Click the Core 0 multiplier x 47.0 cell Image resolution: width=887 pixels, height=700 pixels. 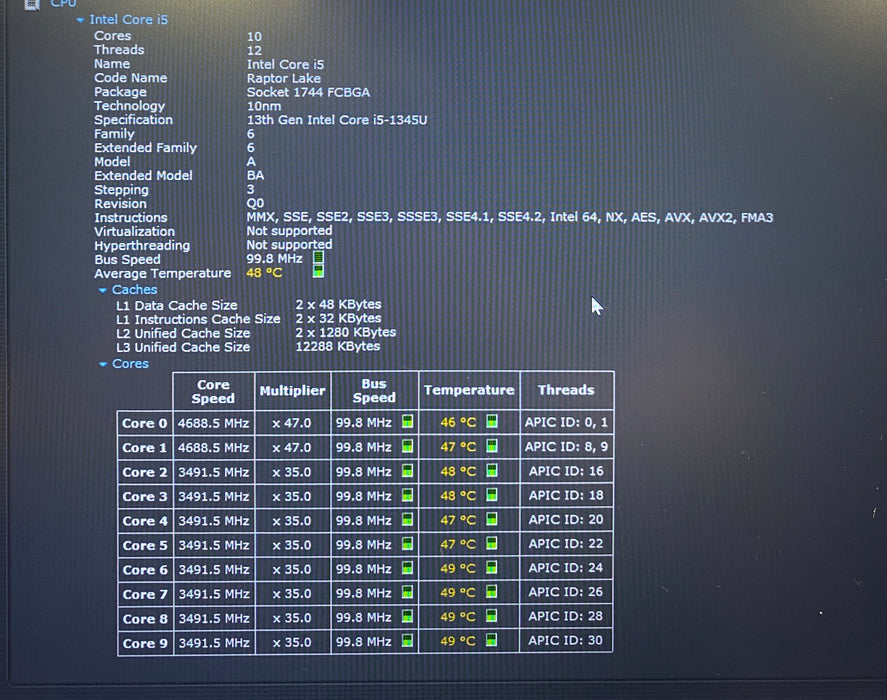pyautogui.click(x=292, y=423)
